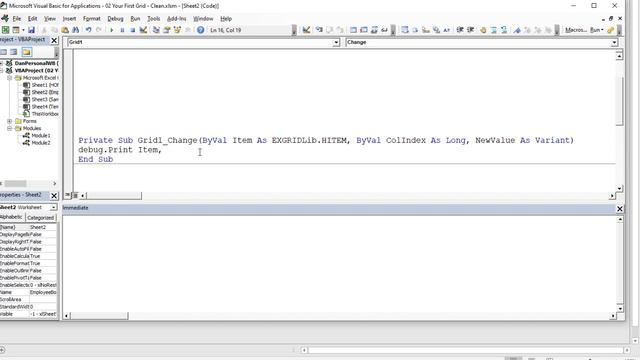Screen dimensions: 640x360
Task: Open the Edit menu
Action: pyautogui.click(x=32, y=18)
